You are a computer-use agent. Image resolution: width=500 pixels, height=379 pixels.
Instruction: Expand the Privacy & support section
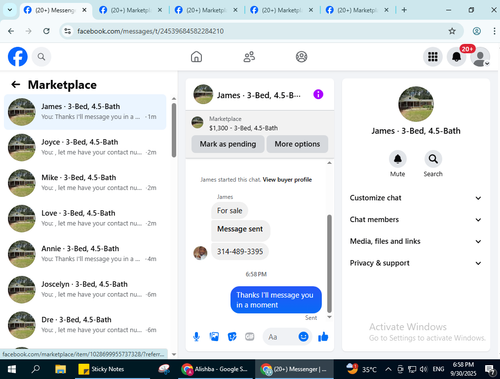[x=415, y=263]
